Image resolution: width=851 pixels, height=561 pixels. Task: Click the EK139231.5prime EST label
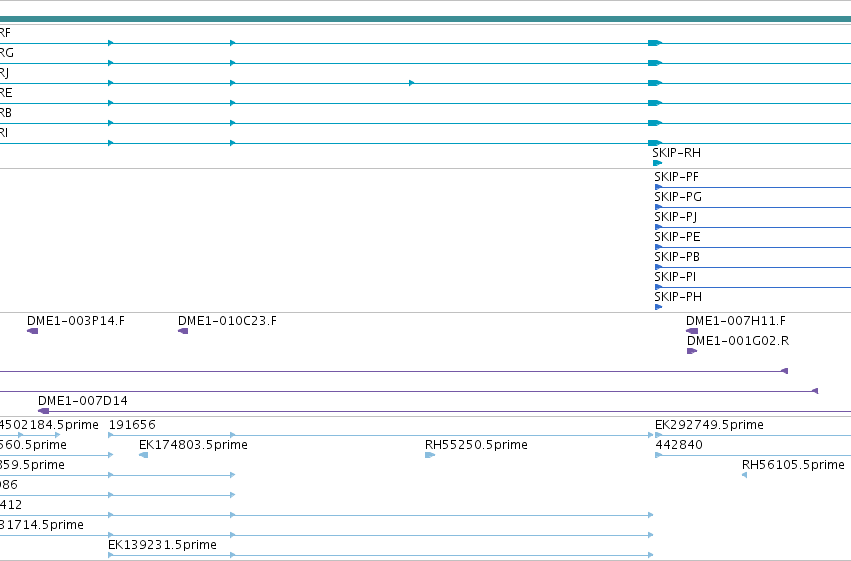162,545
